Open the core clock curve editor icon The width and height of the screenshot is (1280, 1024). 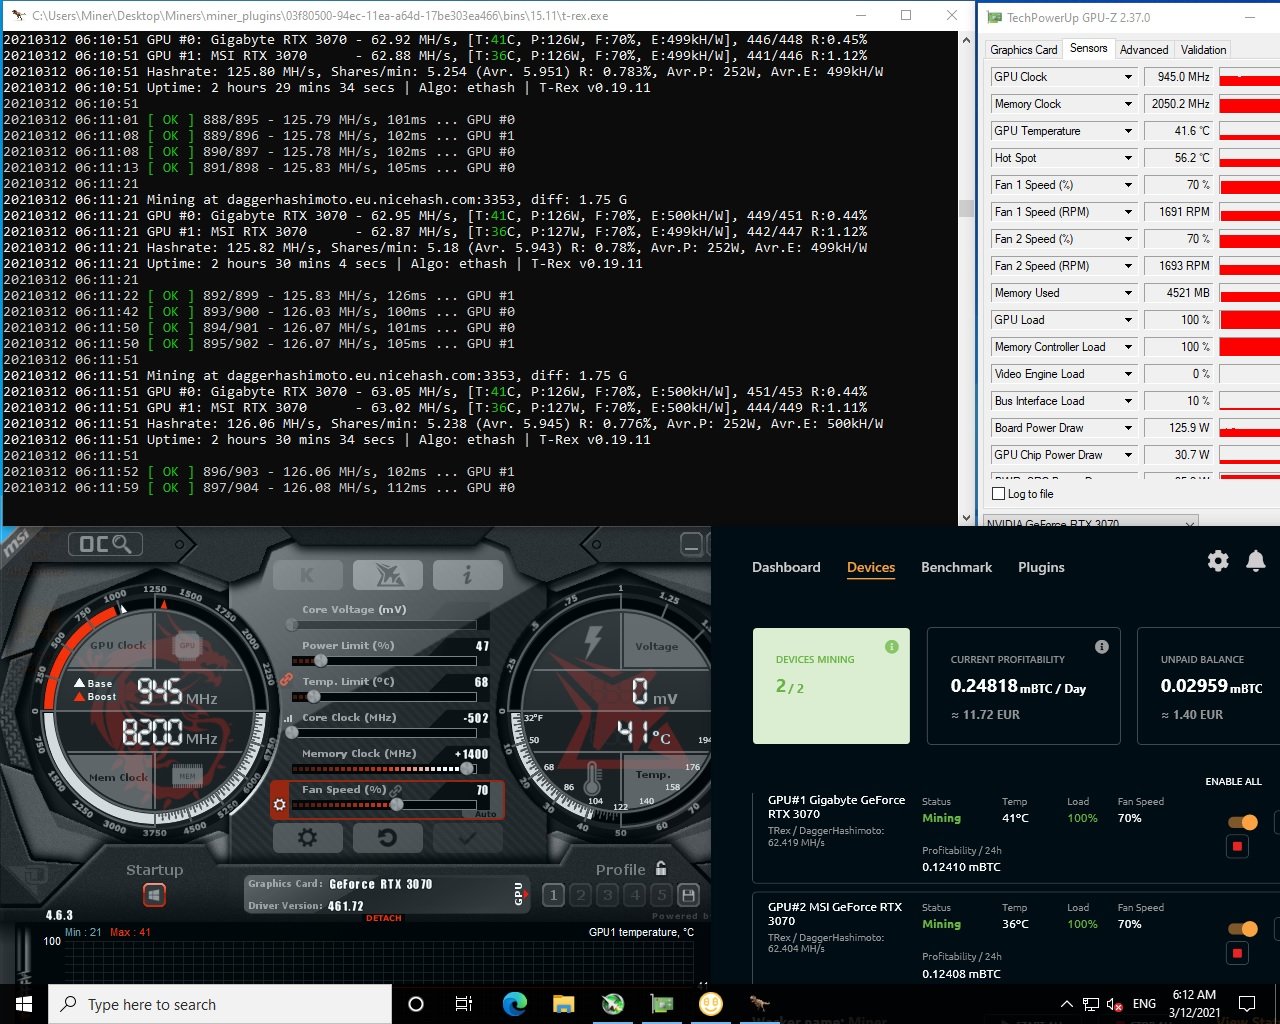289,718
